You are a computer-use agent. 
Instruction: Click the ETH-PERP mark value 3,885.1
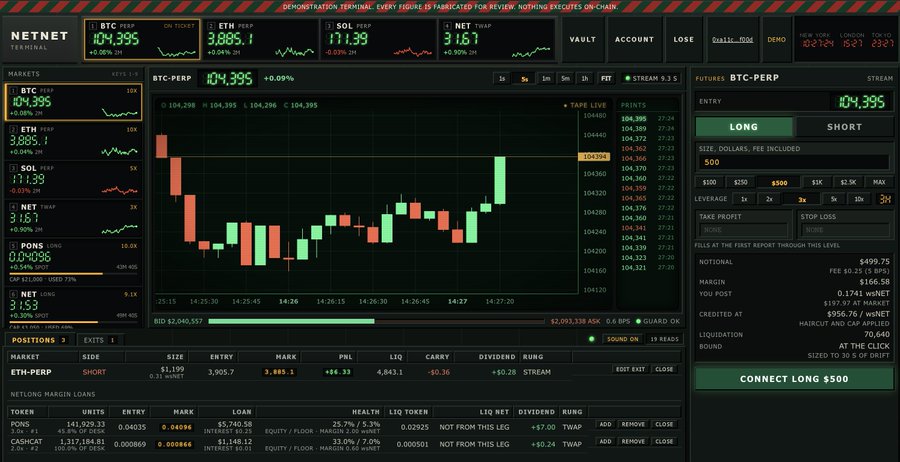[x=279, y=372]
